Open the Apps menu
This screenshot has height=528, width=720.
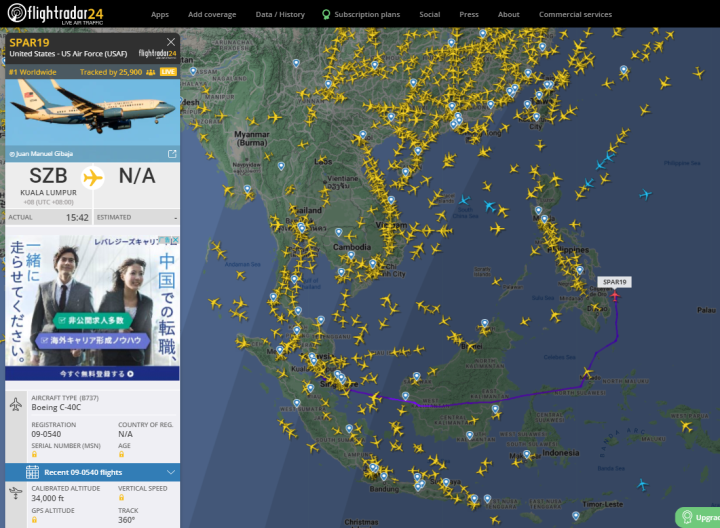tap(160, 15)
